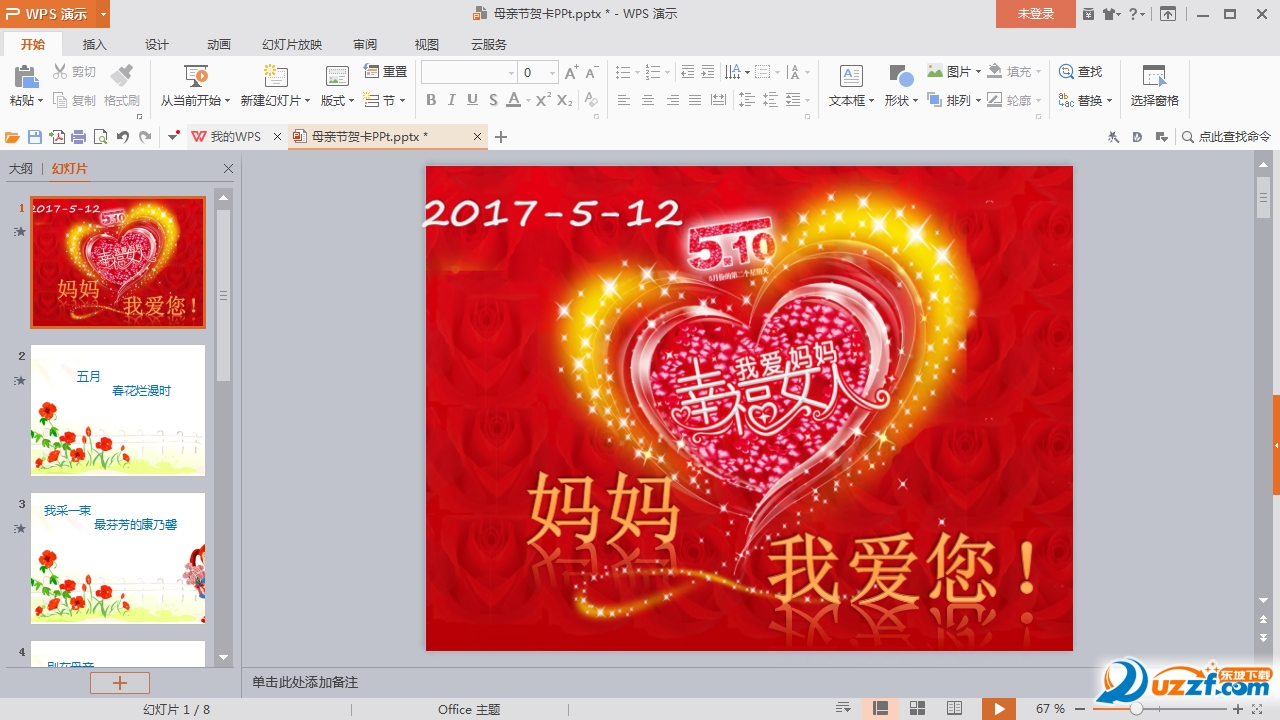Screen dimensions: 1280x720
Task: Expand the Replace (替换) dropdown
Action: [1109, 101]
